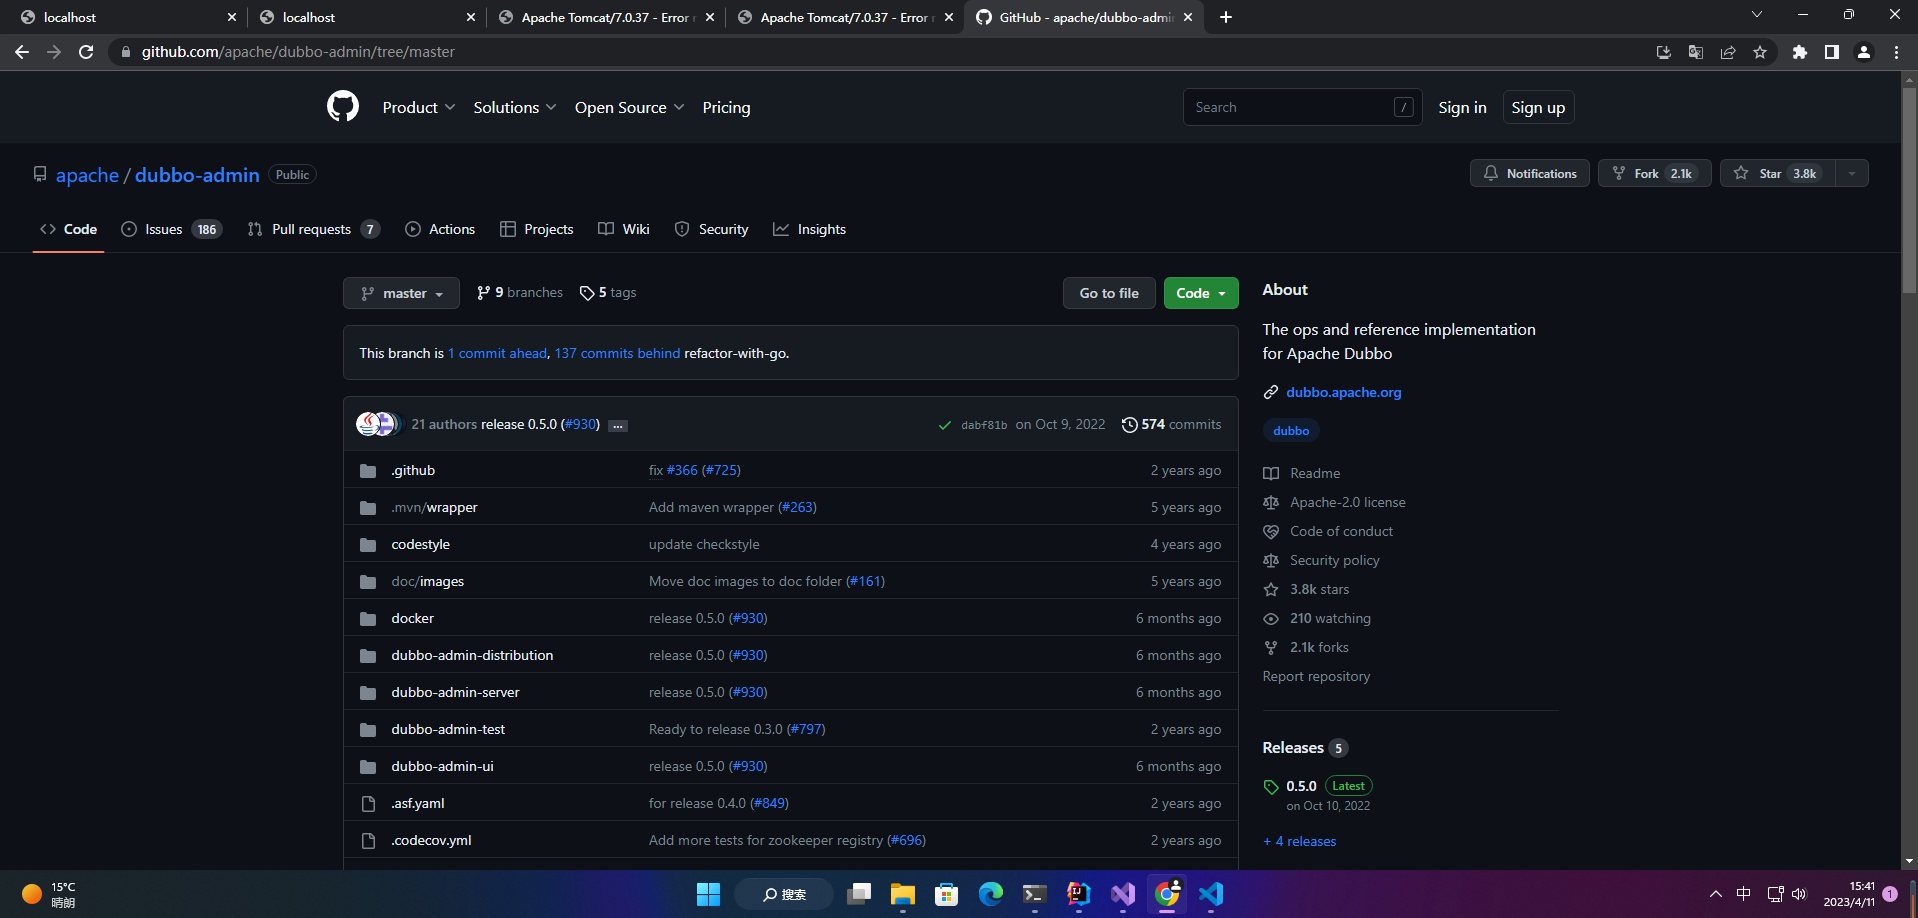Click the browser back arrow

pos(22,52)
